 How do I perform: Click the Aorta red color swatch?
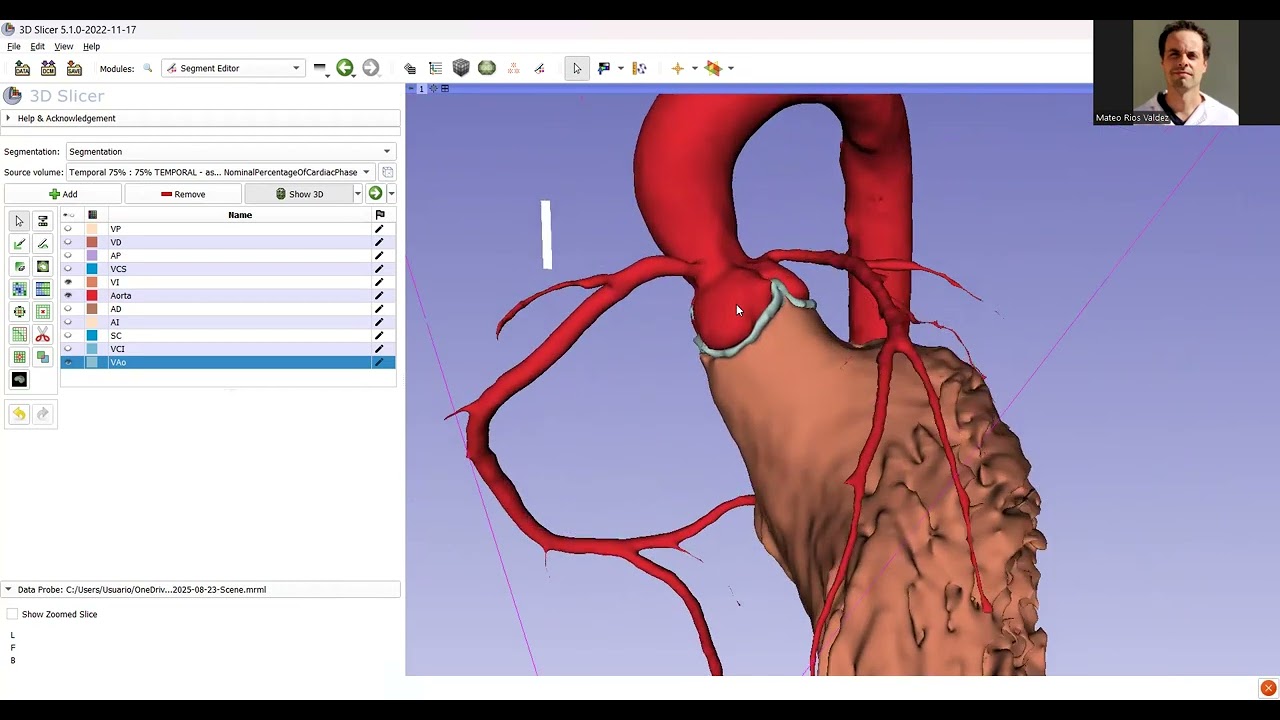92,296
